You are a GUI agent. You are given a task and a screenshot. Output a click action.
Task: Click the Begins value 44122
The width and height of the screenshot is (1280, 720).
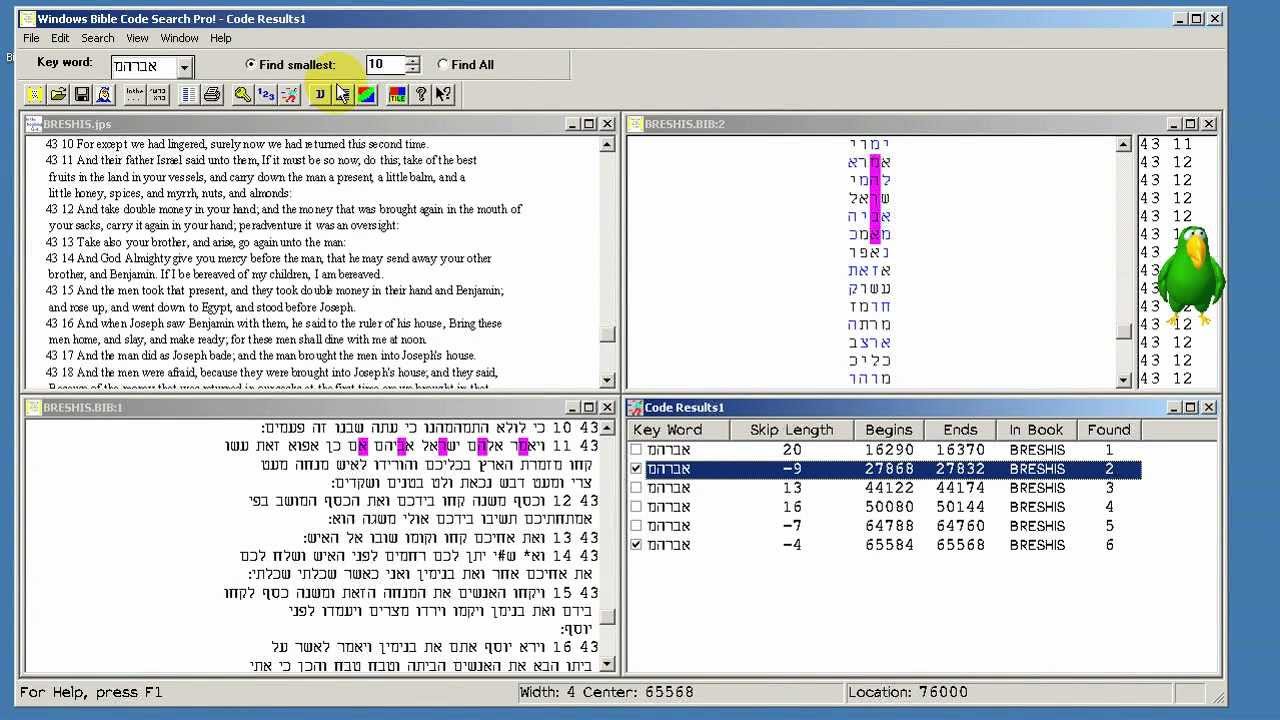[x=888, y=488]
